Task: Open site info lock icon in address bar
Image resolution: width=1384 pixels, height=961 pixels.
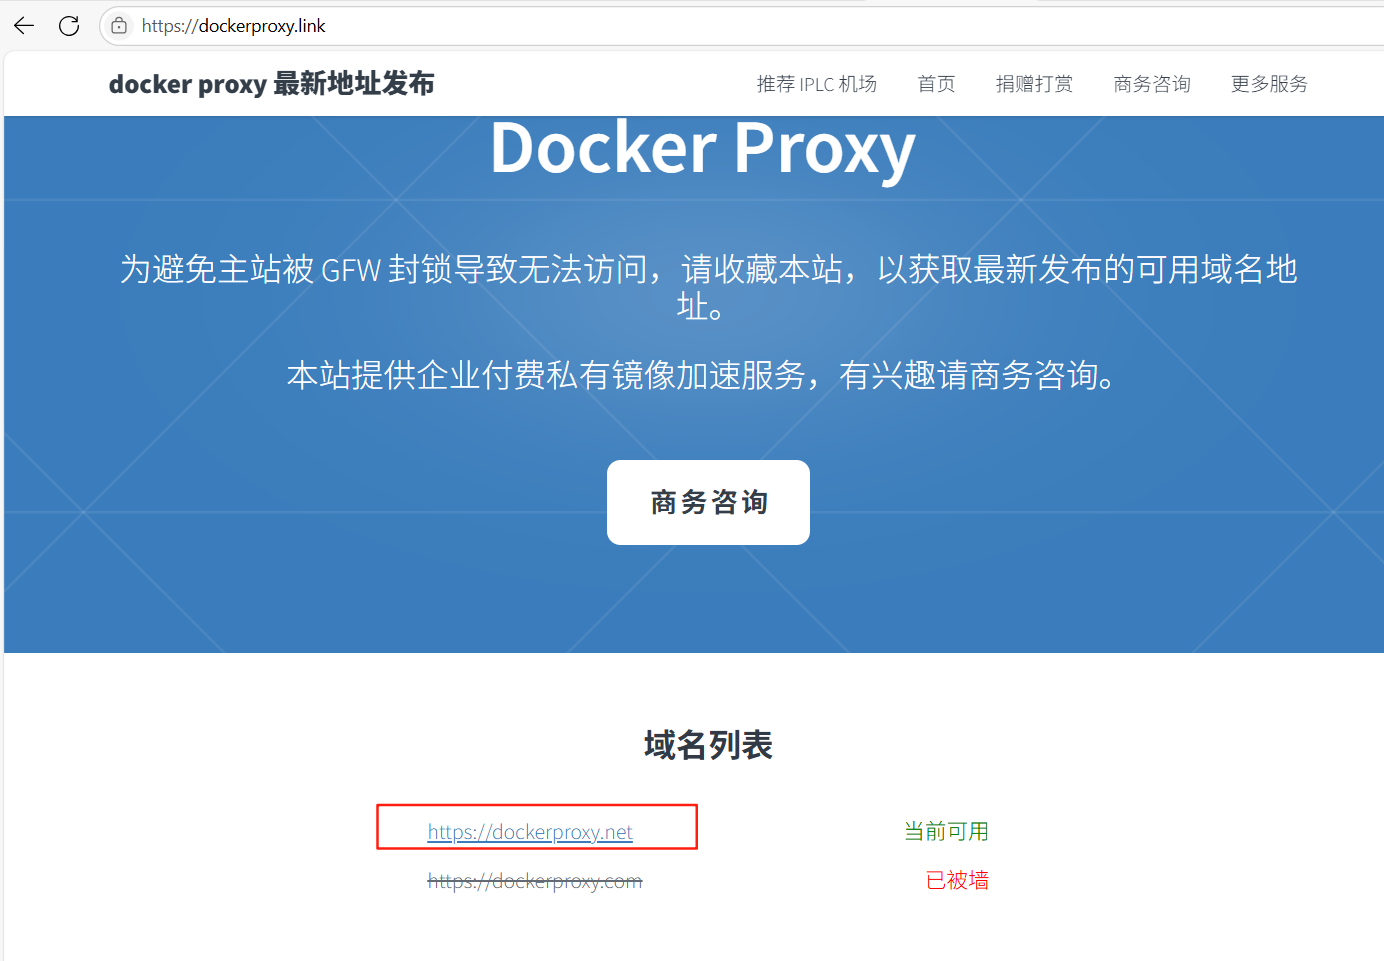Action: [119, 26]
